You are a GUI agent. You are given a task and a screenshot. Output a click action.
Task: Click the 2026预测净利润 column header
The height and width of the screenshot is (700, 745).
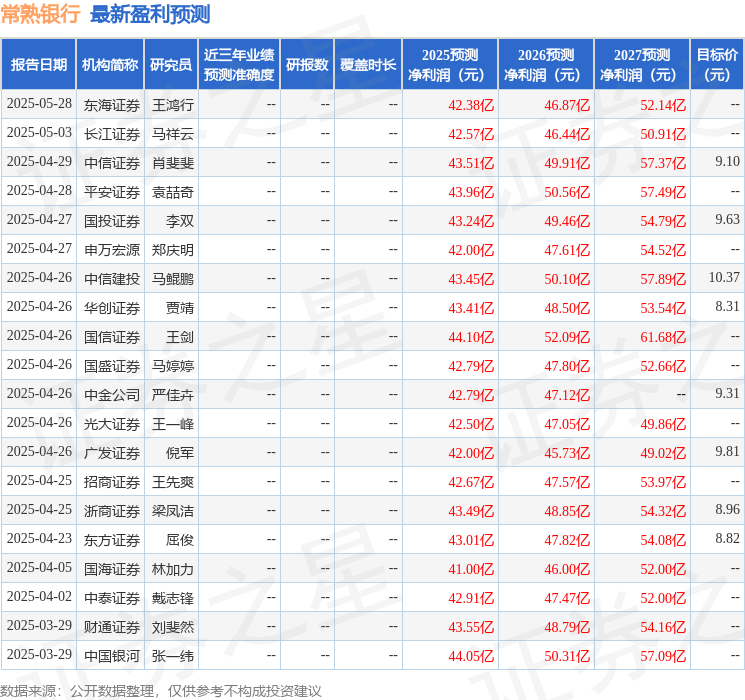click(546, 65)
